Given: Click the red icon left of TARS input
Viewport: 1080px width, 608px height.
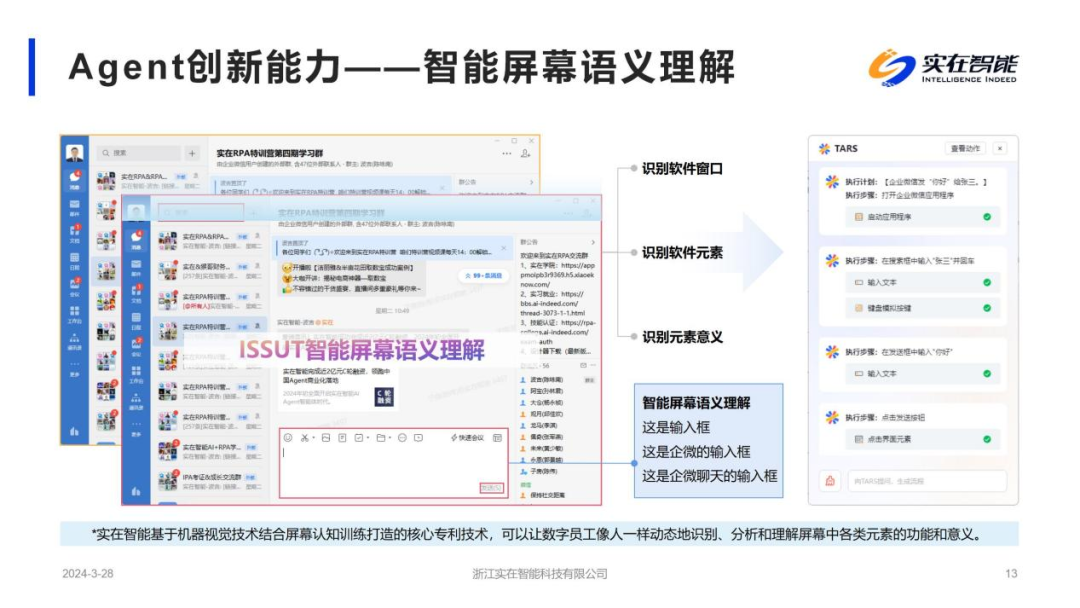Looking at the screenshot, I should click(x=830, y=481).
